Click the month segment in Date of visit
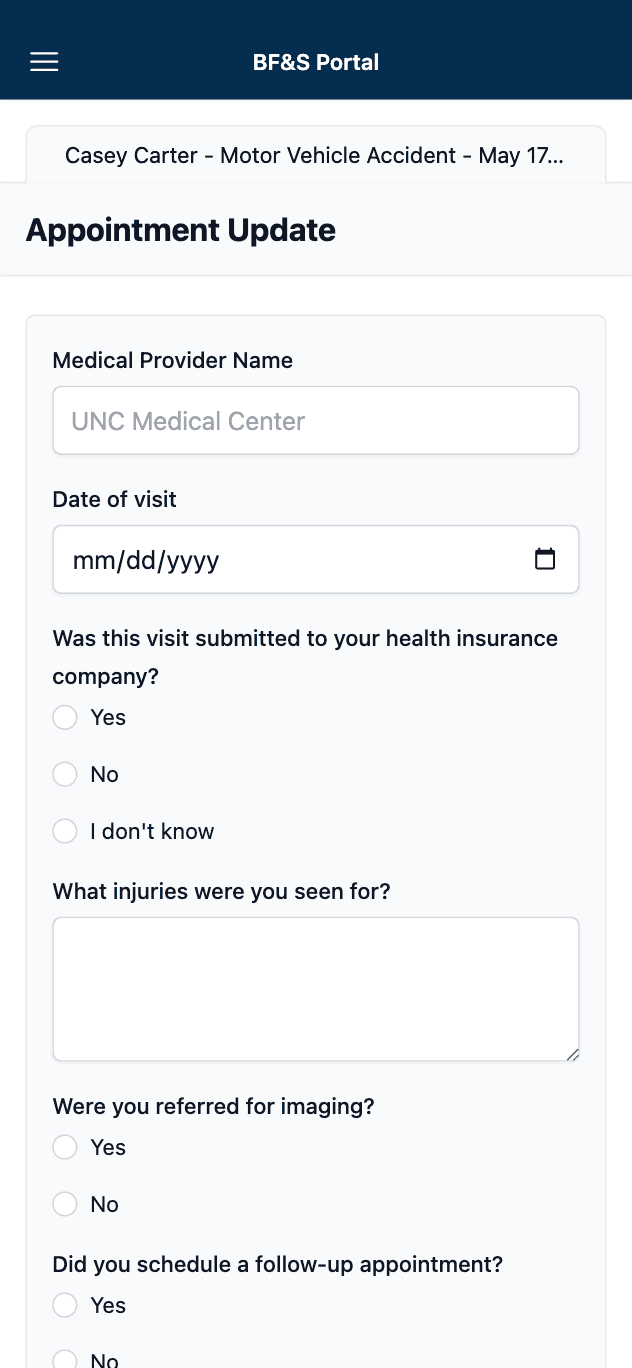 (x=92, y=560)
